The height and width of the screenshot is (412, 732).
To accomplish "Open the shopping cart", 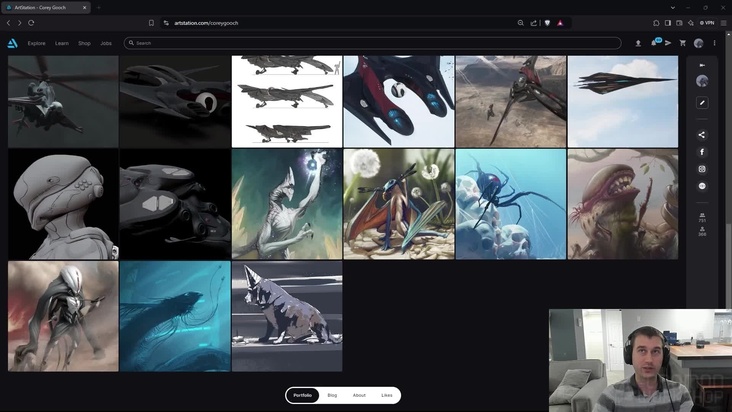I will pos(683,43).
